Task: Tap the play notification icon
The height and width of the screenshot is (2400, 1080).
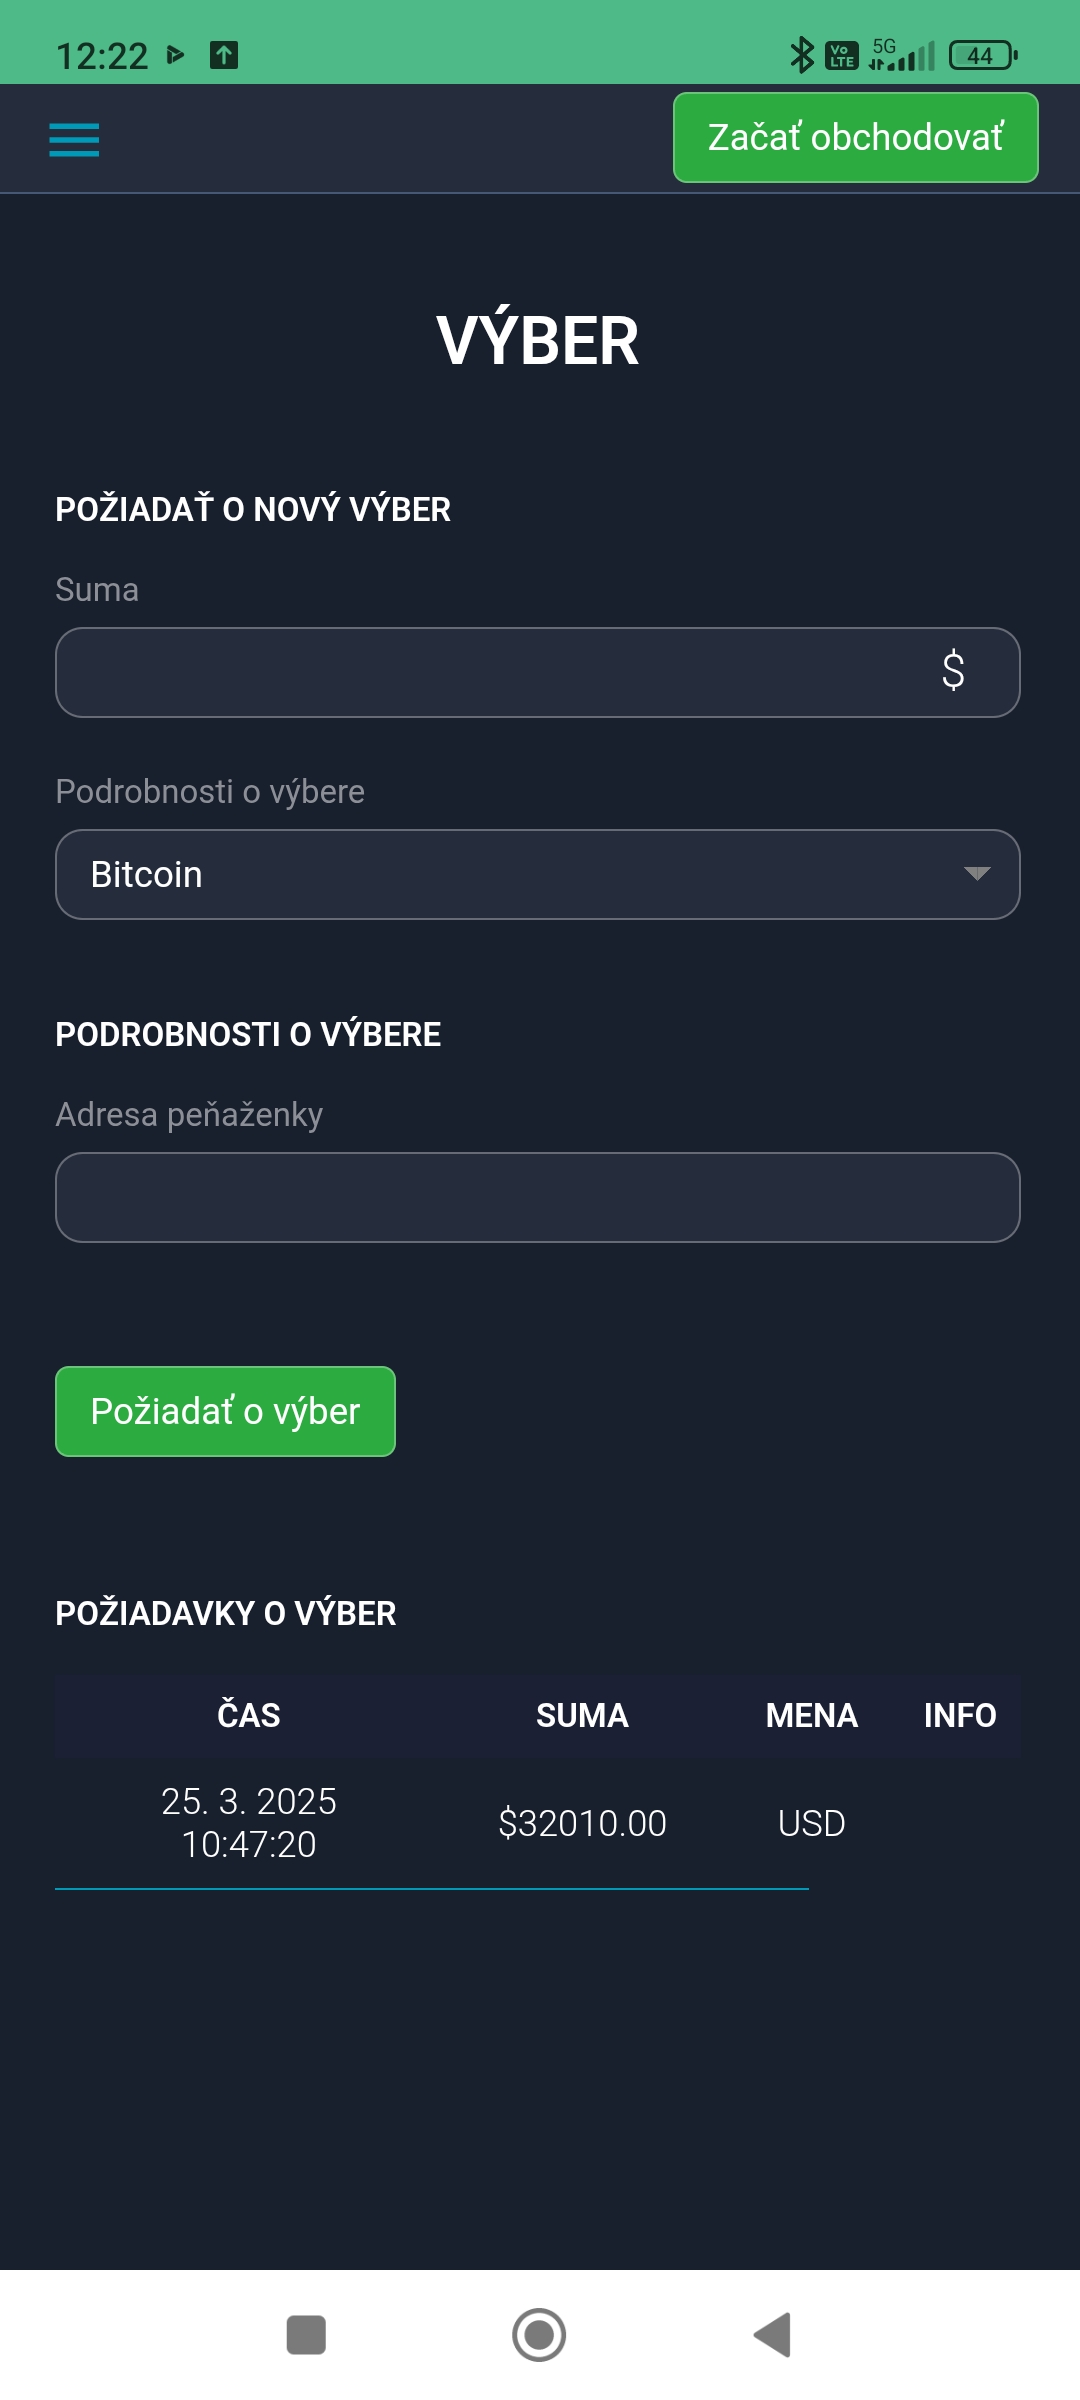Action: (176, 55)
